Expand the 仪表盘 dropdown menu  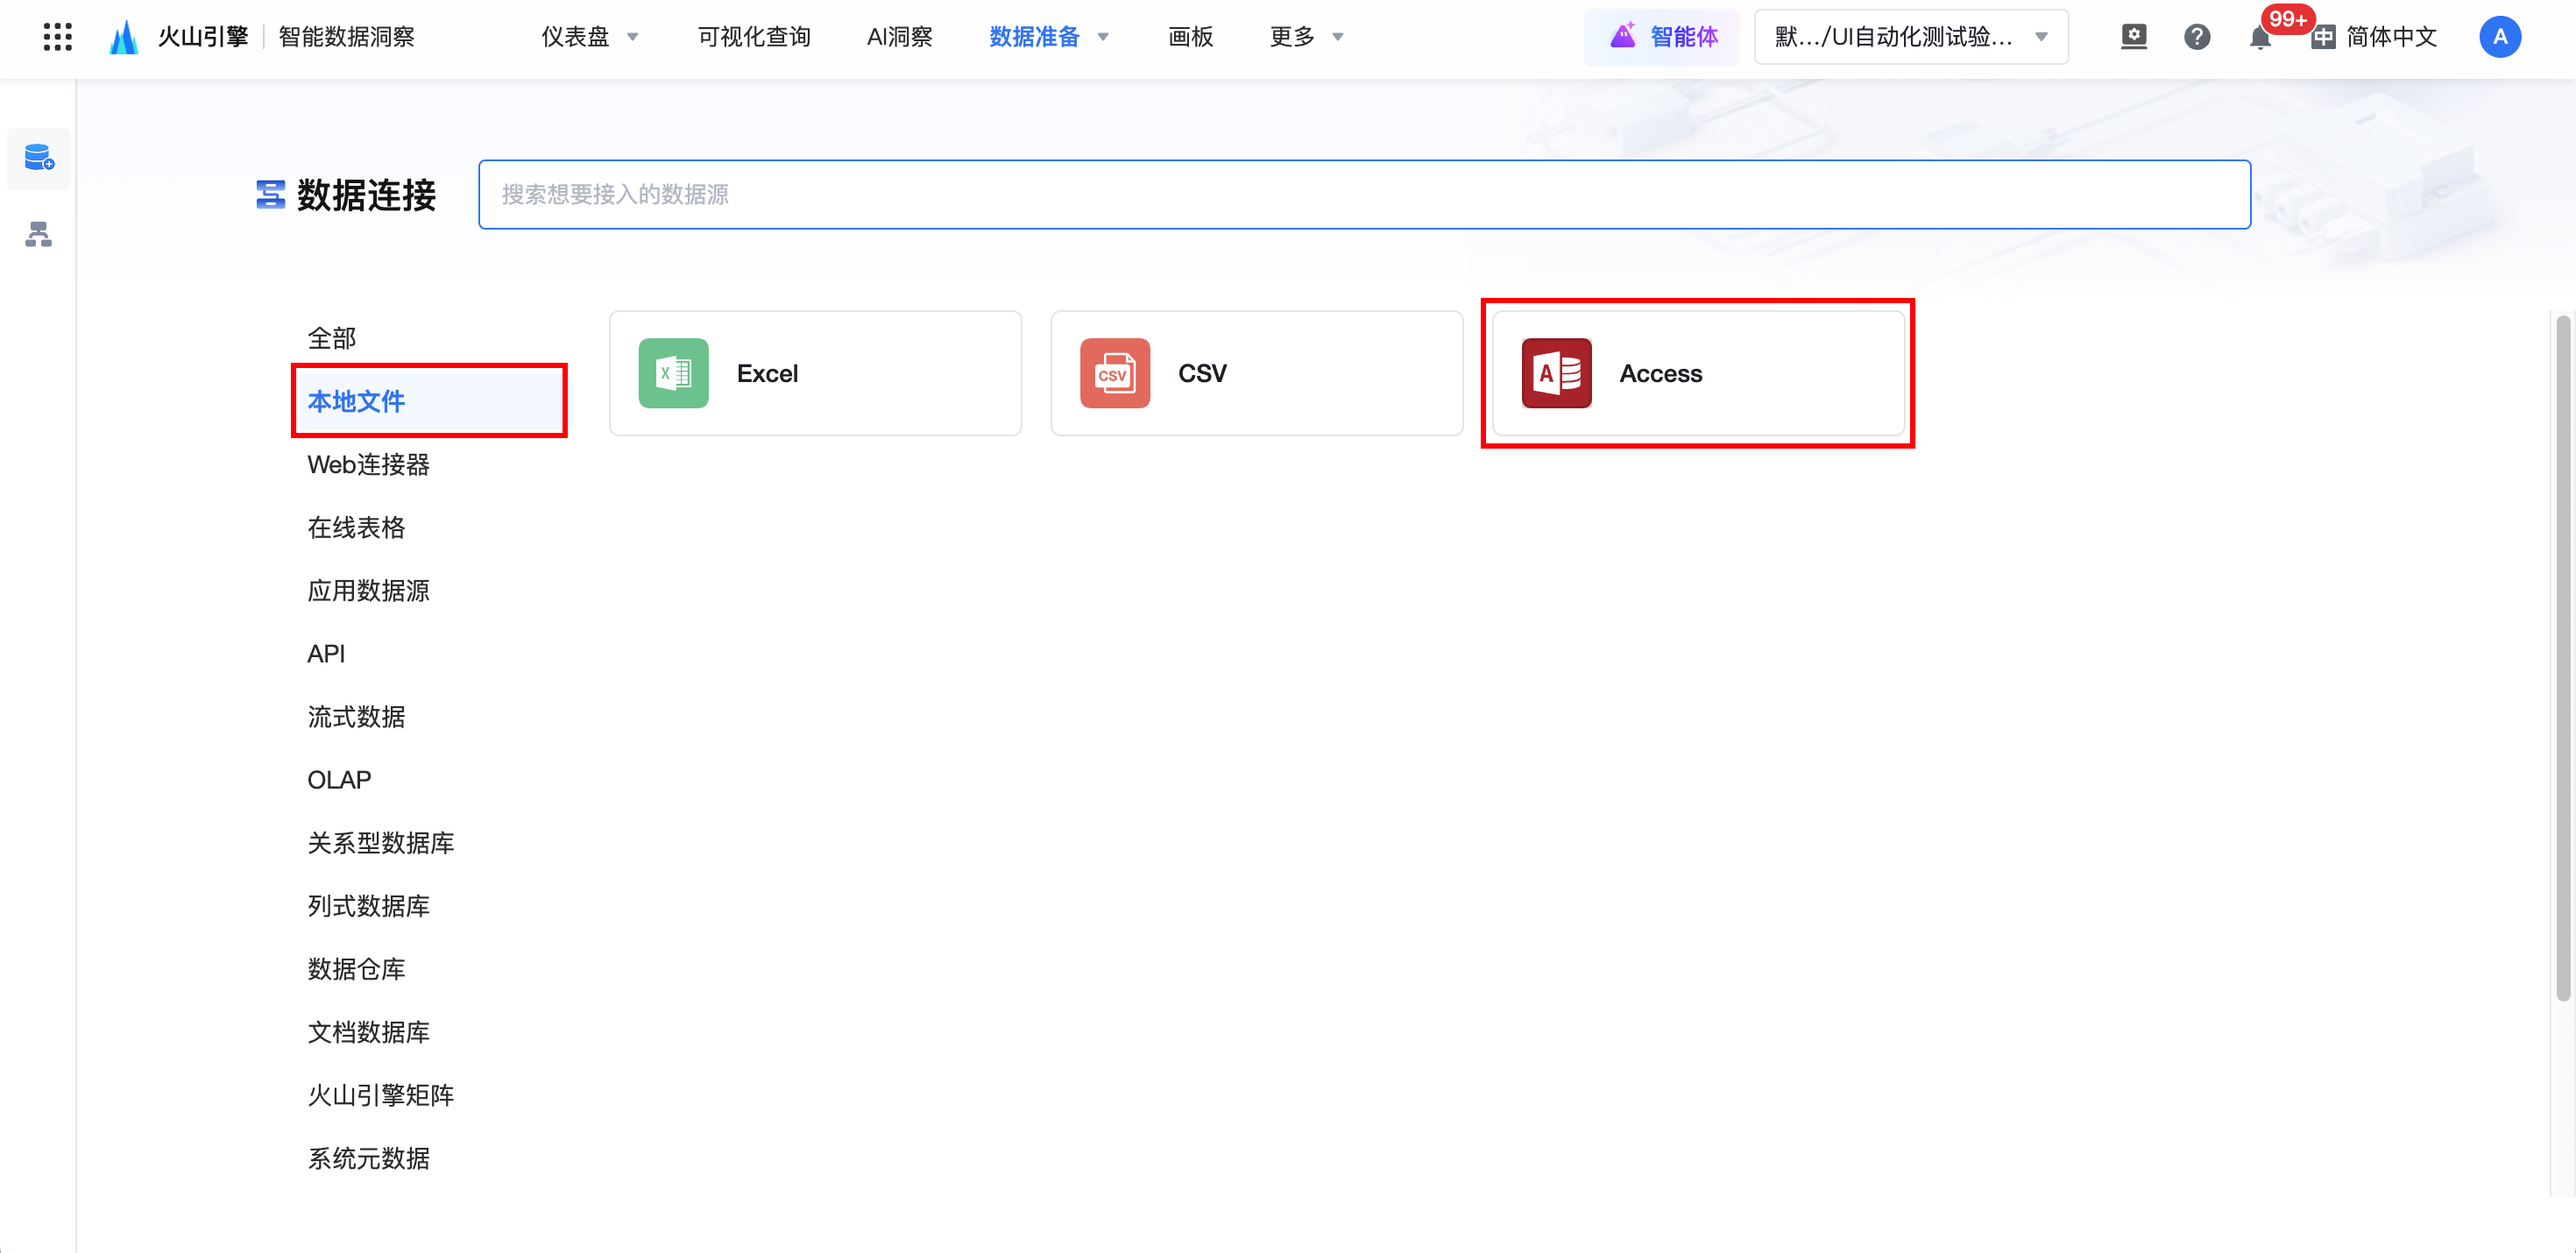pos(589,37)
